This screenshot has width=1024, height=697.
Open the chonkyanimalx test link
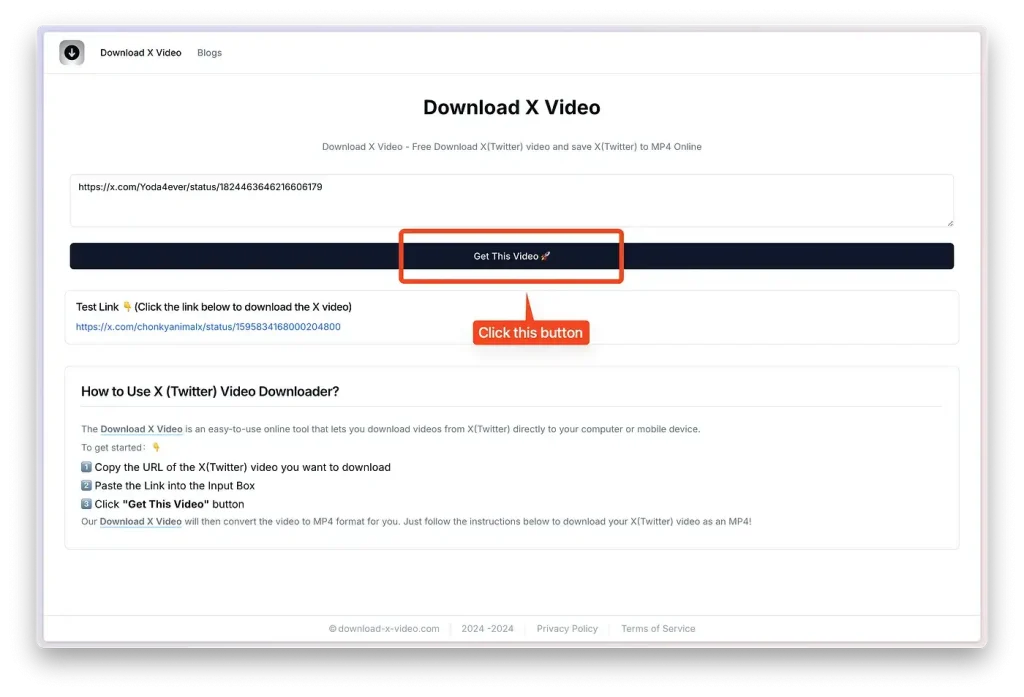click(208, 327)
